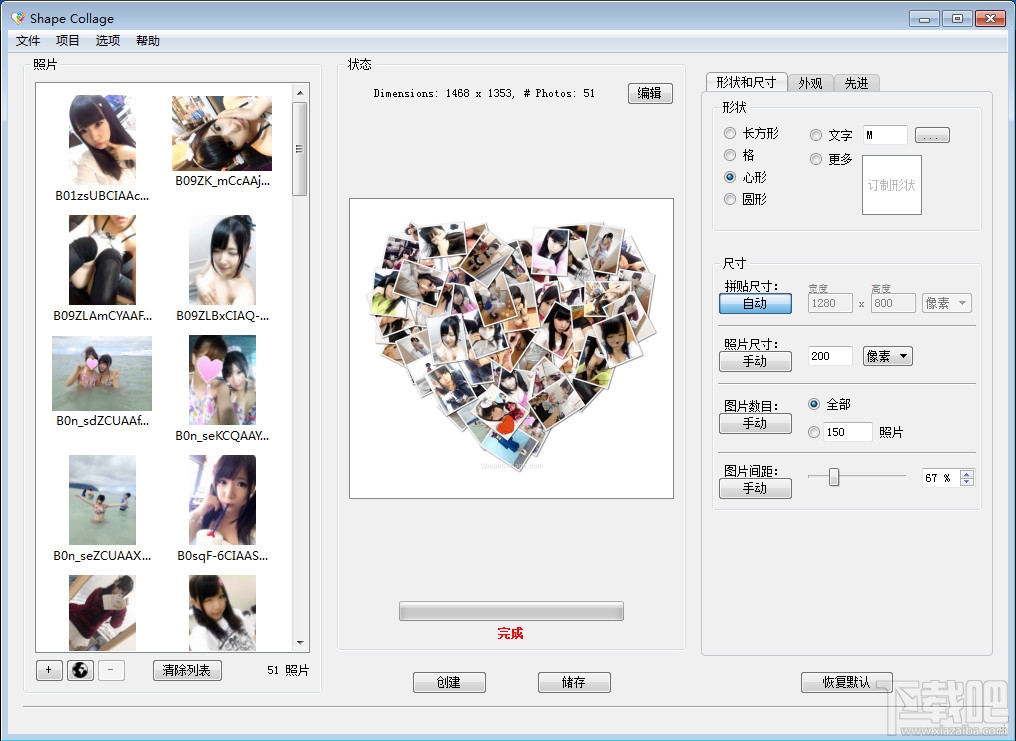The height and width of the screenshot is (741, 1016).
Task: Open the disabled collage size unit dropdown
Action: [947, 302]
